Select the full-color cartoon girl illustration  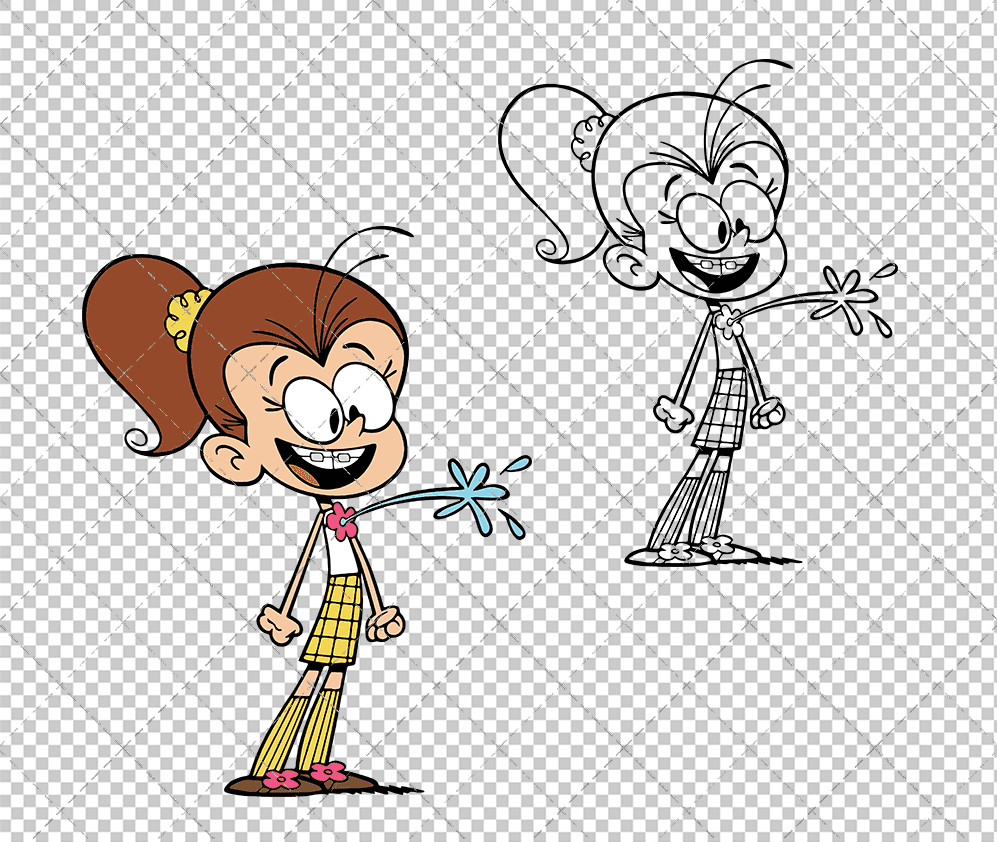[307, 512]
